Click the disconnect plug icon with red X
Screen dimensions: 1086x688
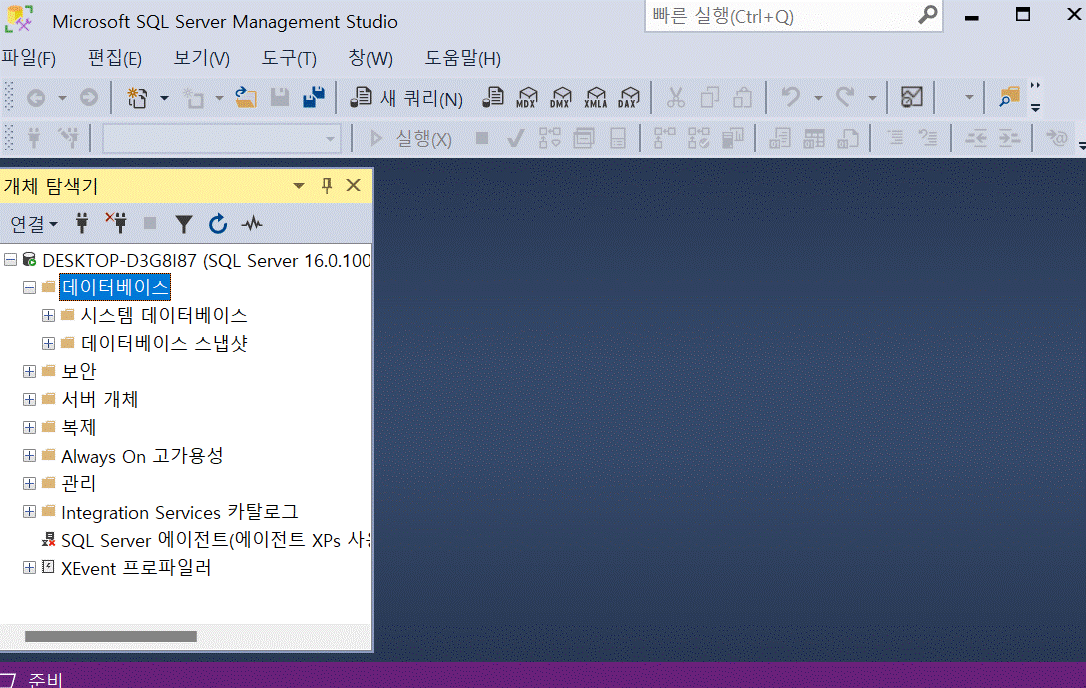click(116, 223)
